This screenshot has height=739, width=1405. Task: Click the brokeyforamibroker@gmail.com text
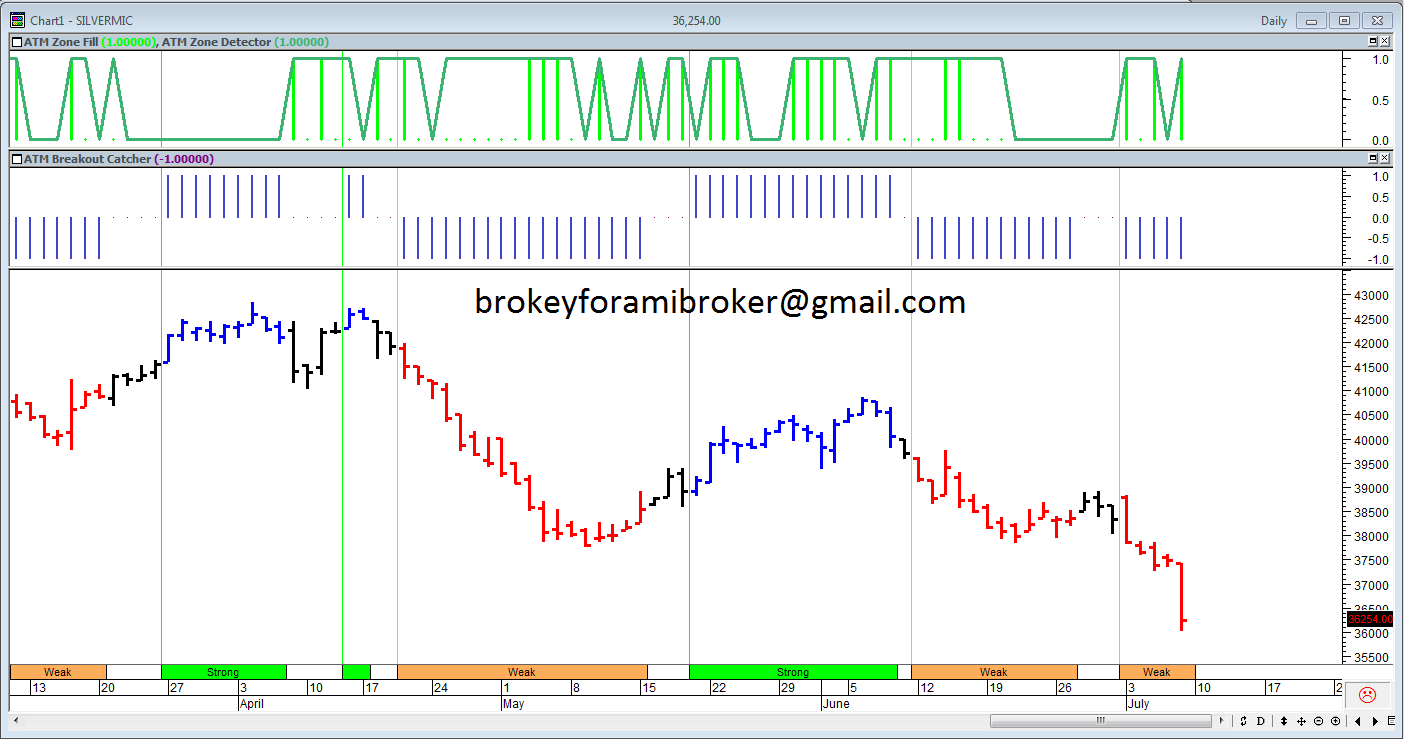[720, 302]
